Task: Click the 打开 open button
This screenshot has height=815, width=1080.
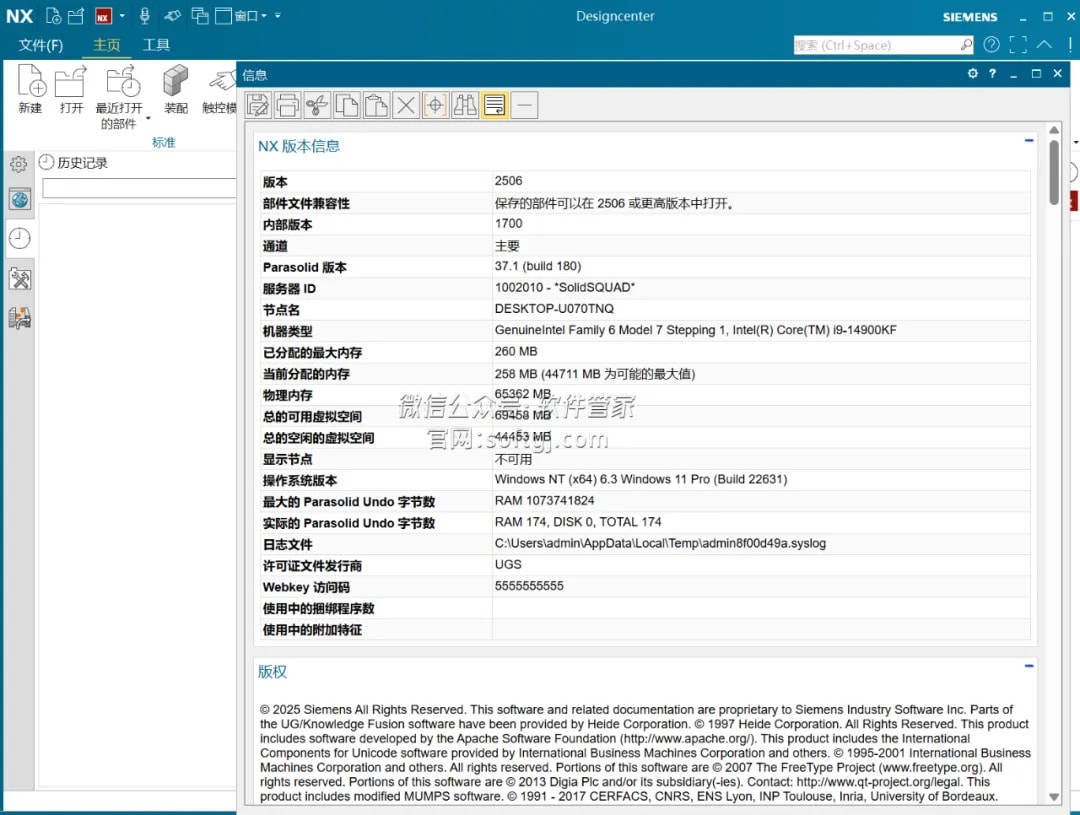Action: pos(71,88)
